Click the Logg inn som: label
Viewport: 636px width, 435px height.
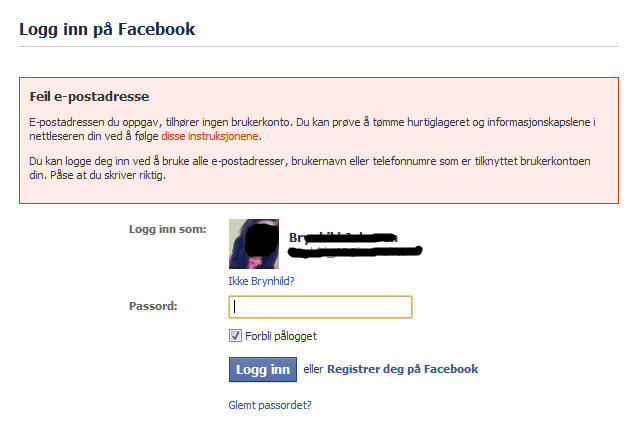pos(168,229)
